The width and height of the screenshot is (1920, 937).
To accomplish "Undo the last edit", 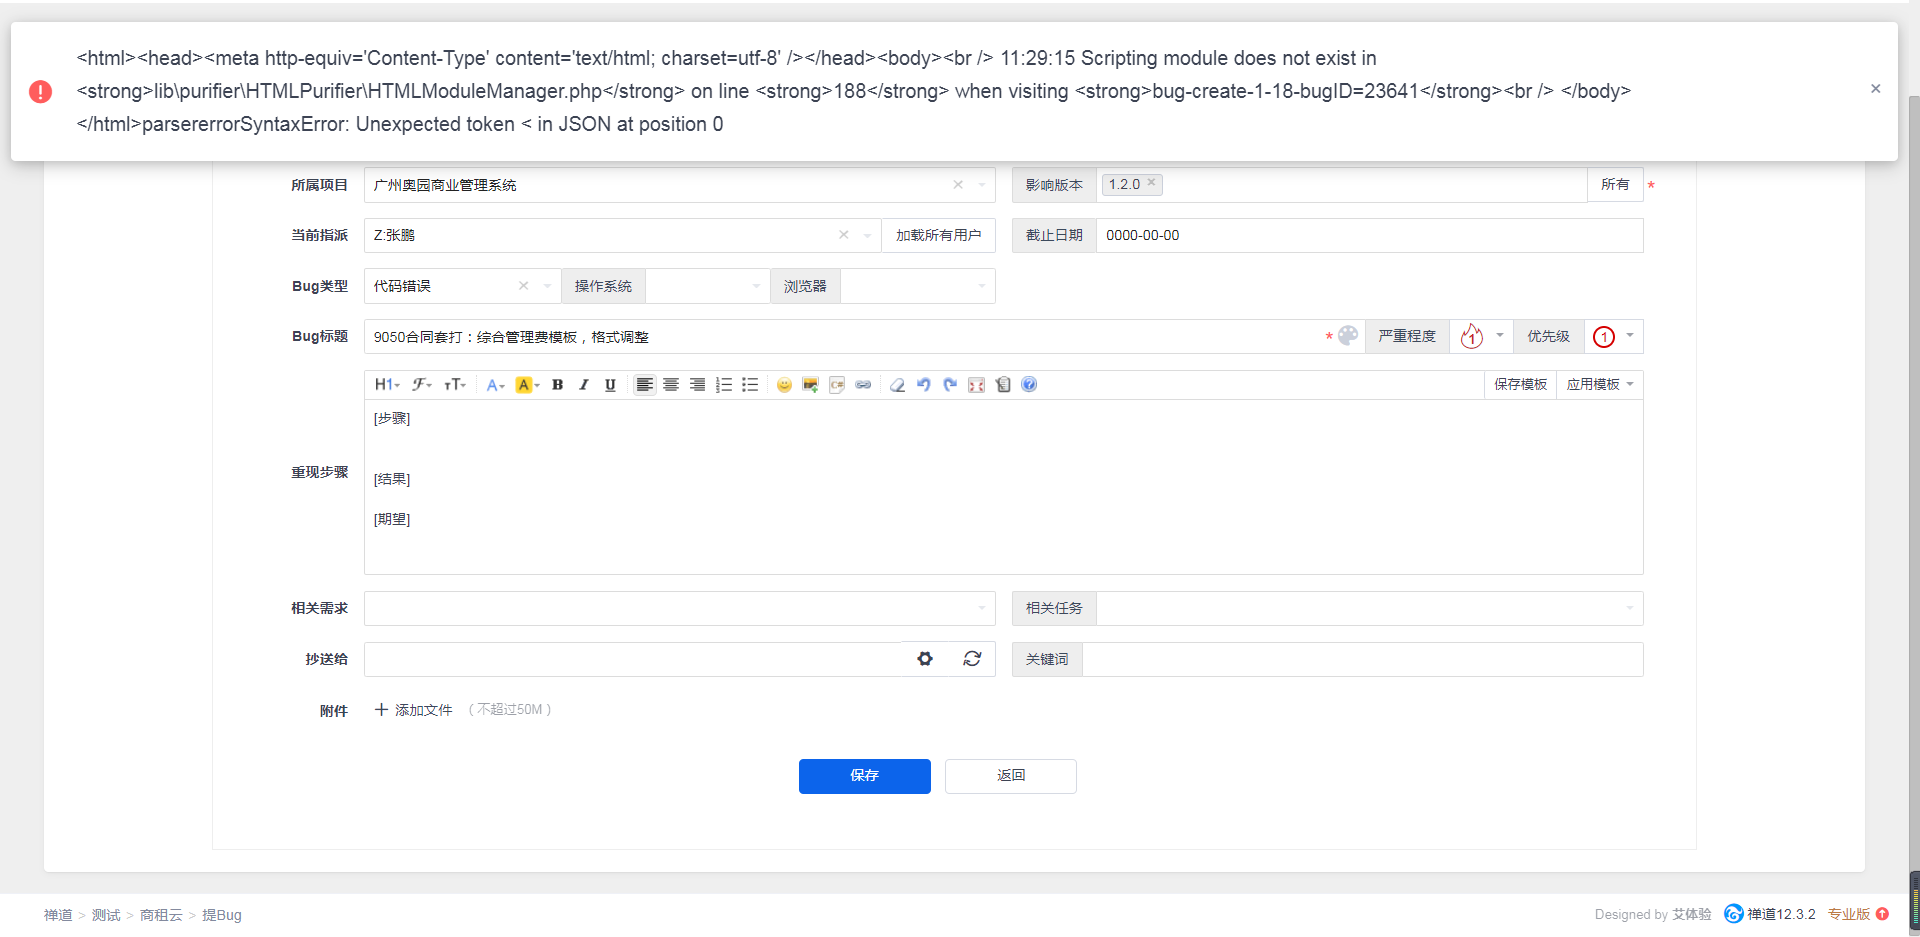I will [x=924, y=385].
